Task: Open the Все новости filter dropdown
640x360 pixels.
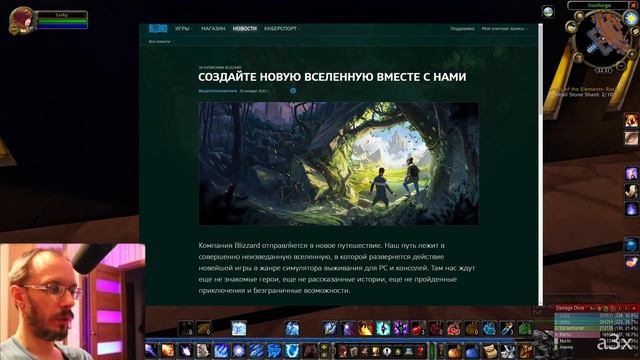Action: click(x=161, y=42)
